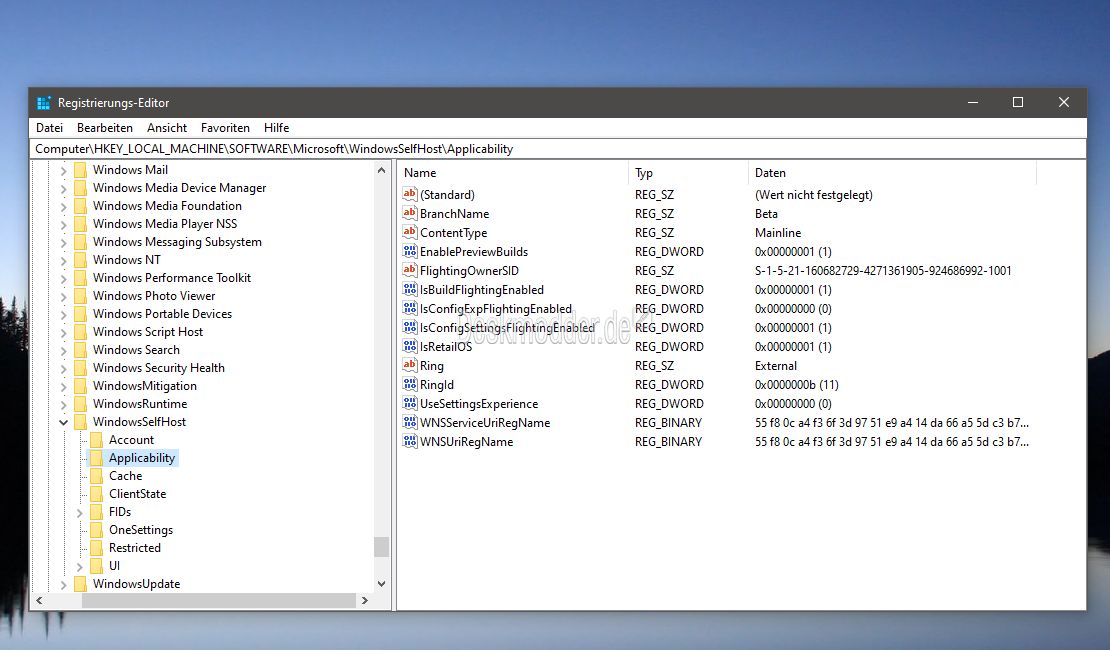Click the Cache folder icon

pos(96,476)
